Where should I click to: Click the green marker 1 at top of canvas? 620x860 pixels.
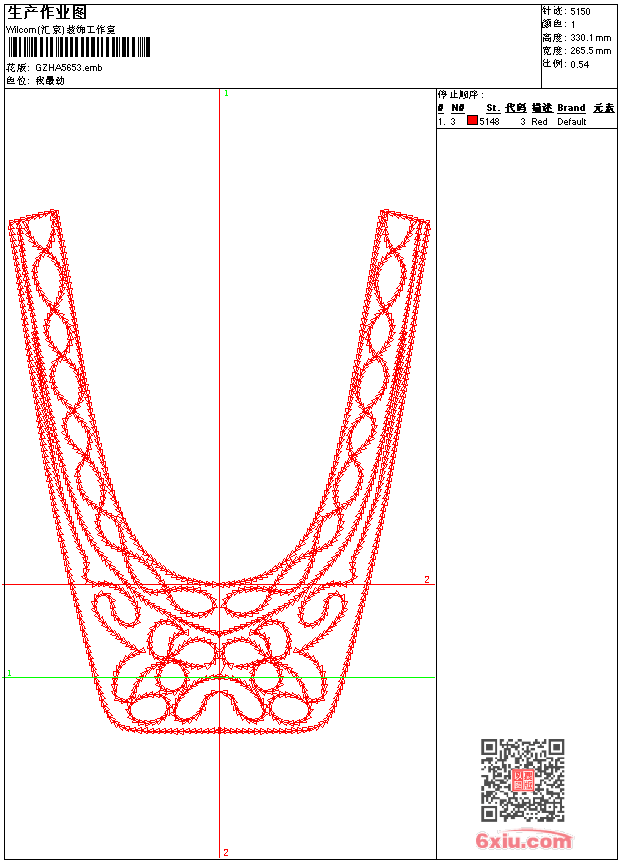tap(226, 93)
